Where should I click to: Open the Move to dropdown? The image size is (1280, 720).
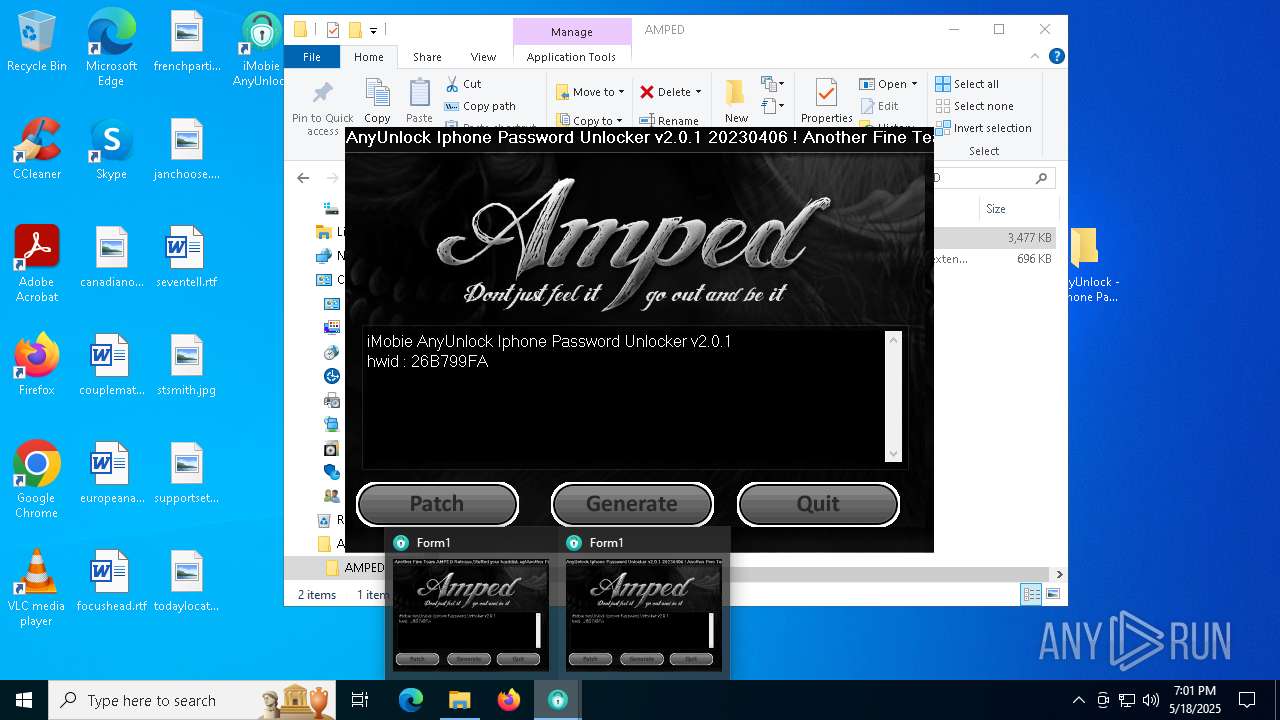tap(590, 92)
